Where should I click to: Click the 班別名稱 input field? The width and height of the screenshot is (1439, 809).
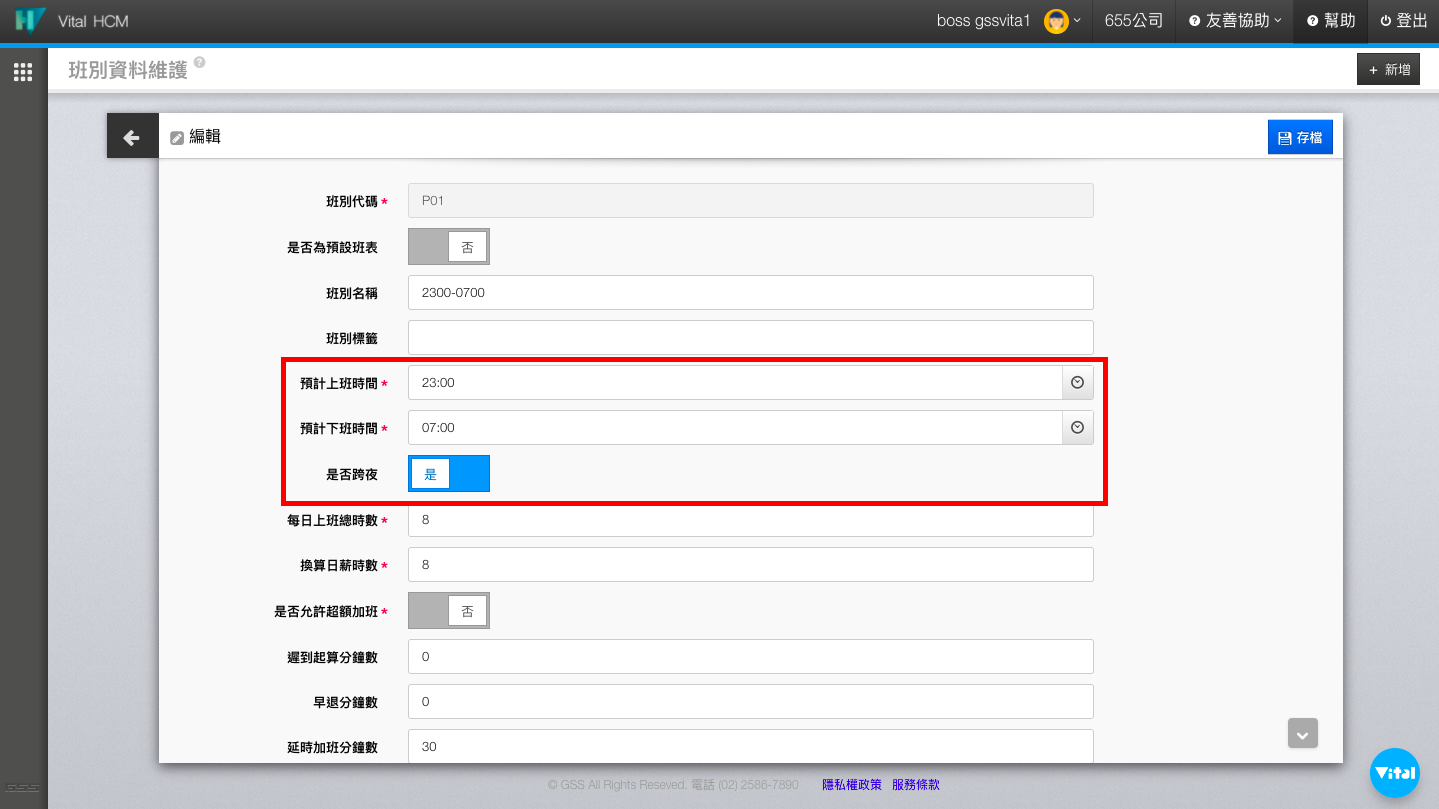pos(750,293)
